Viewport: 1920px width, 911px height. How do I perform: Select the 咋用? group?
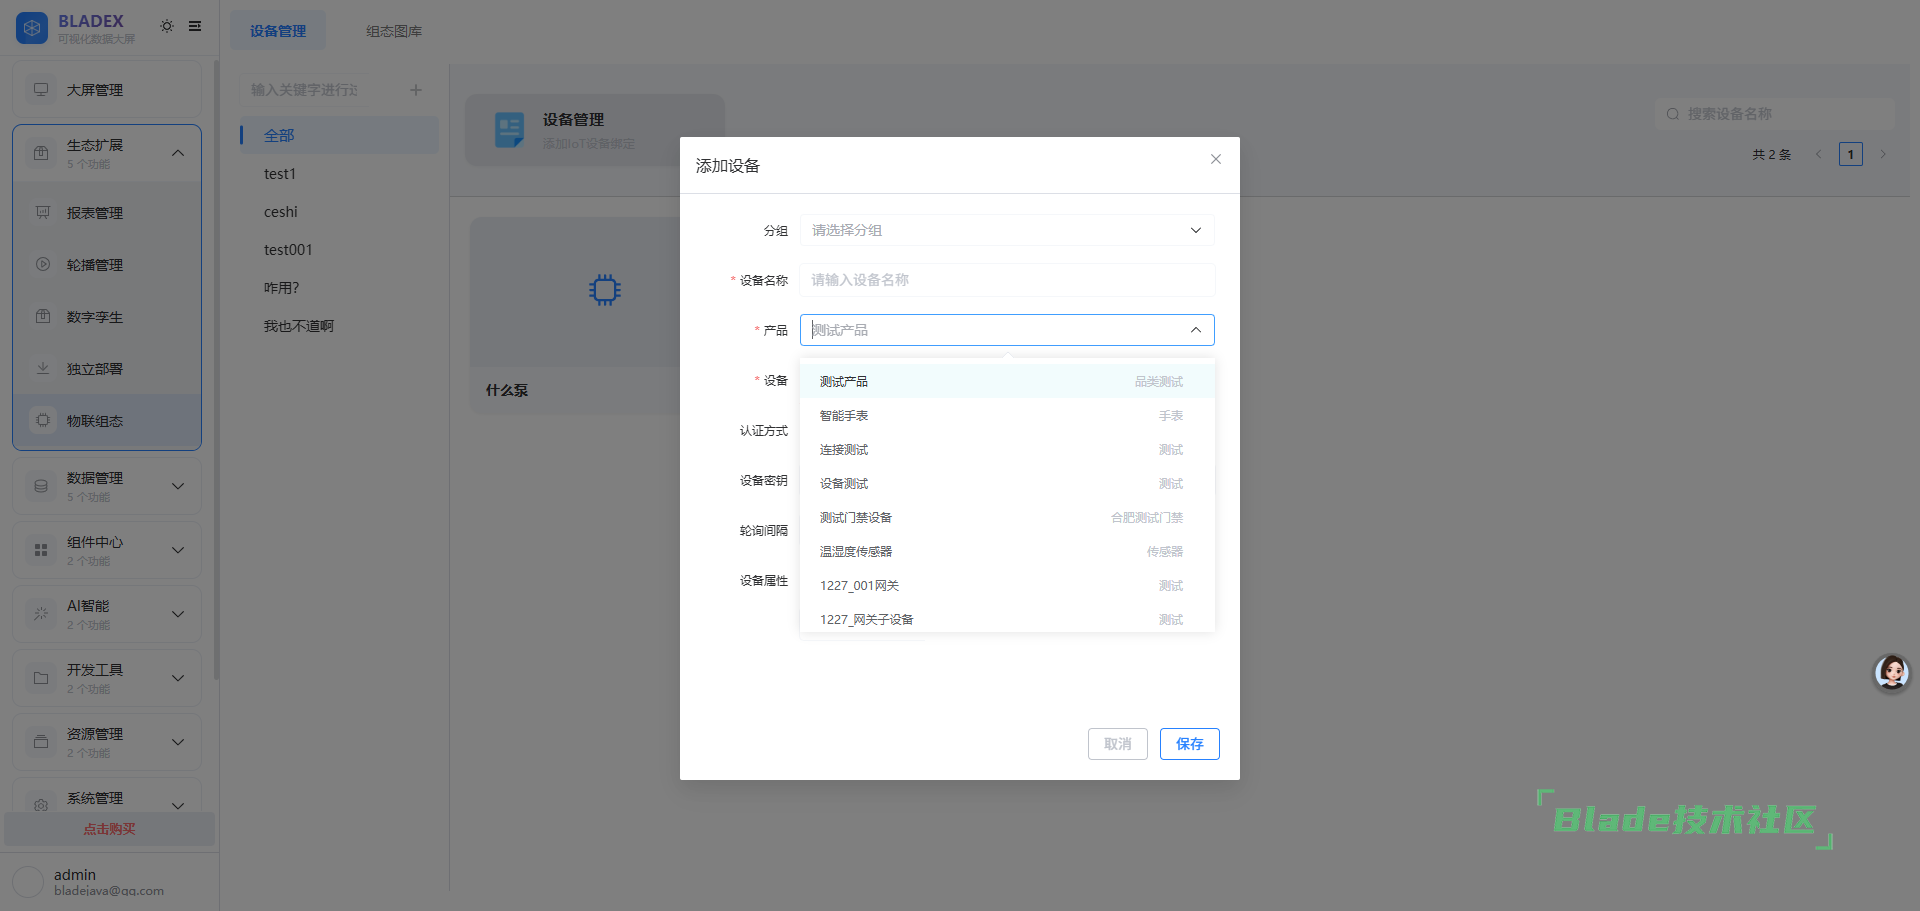(x=339, y=287)
